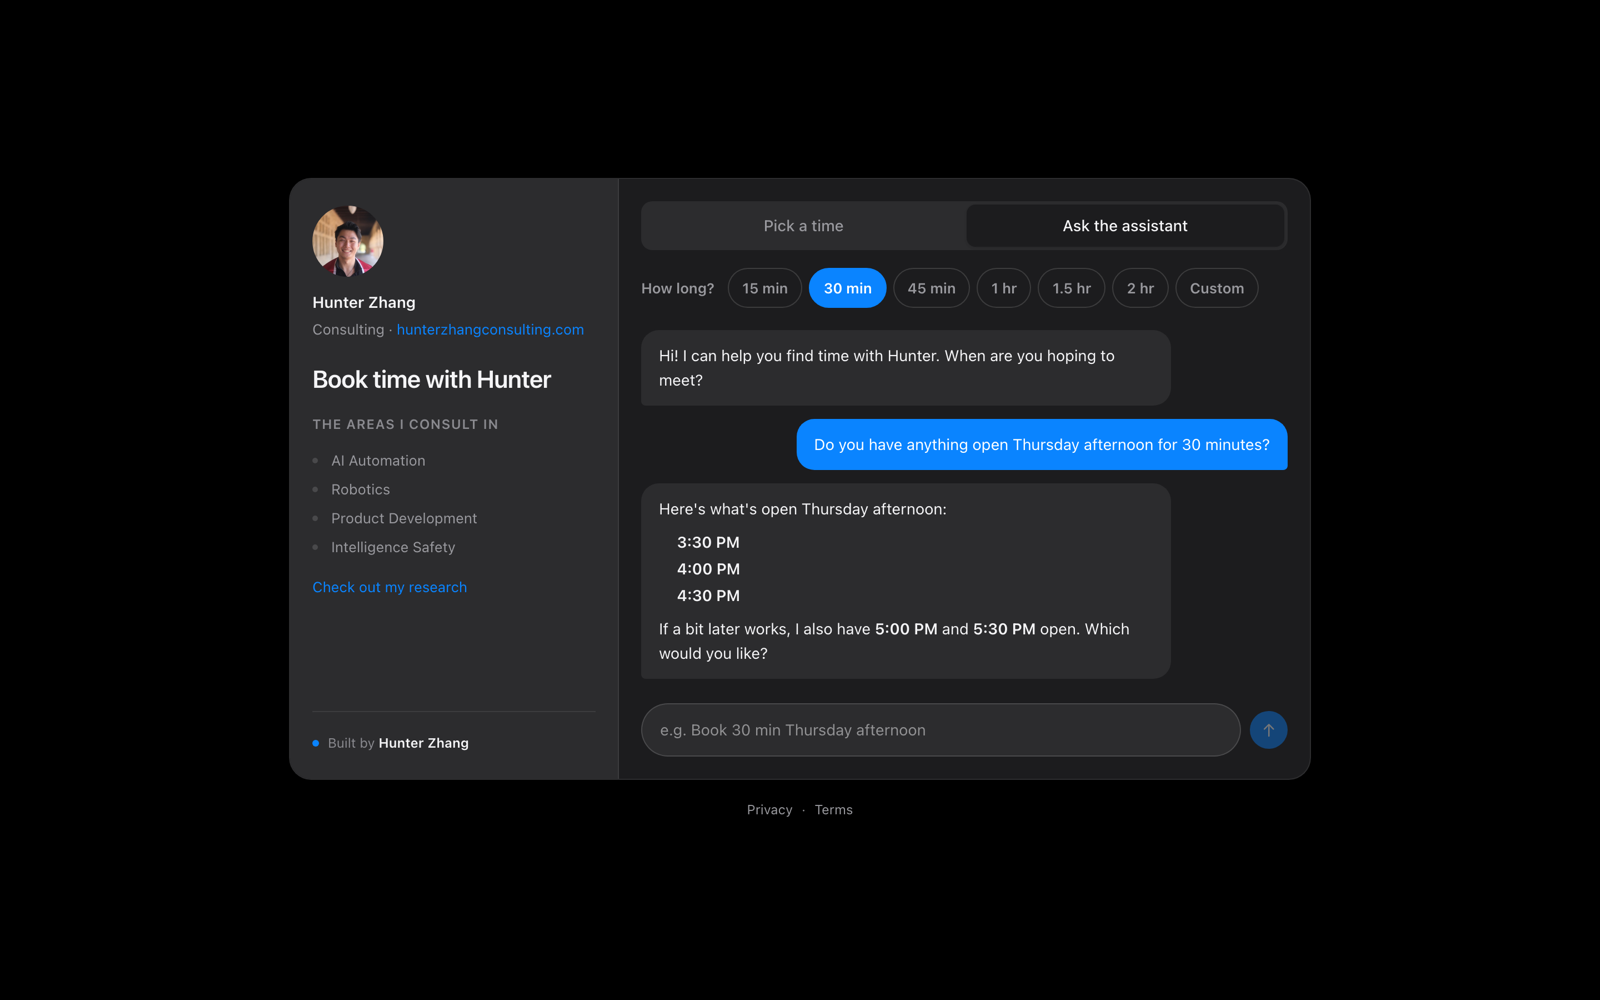Screen dimensions: 1600x1000
Task: Click Hunter Zhang's profile photo
Action: pyautogui.click(x=348, y=241)
